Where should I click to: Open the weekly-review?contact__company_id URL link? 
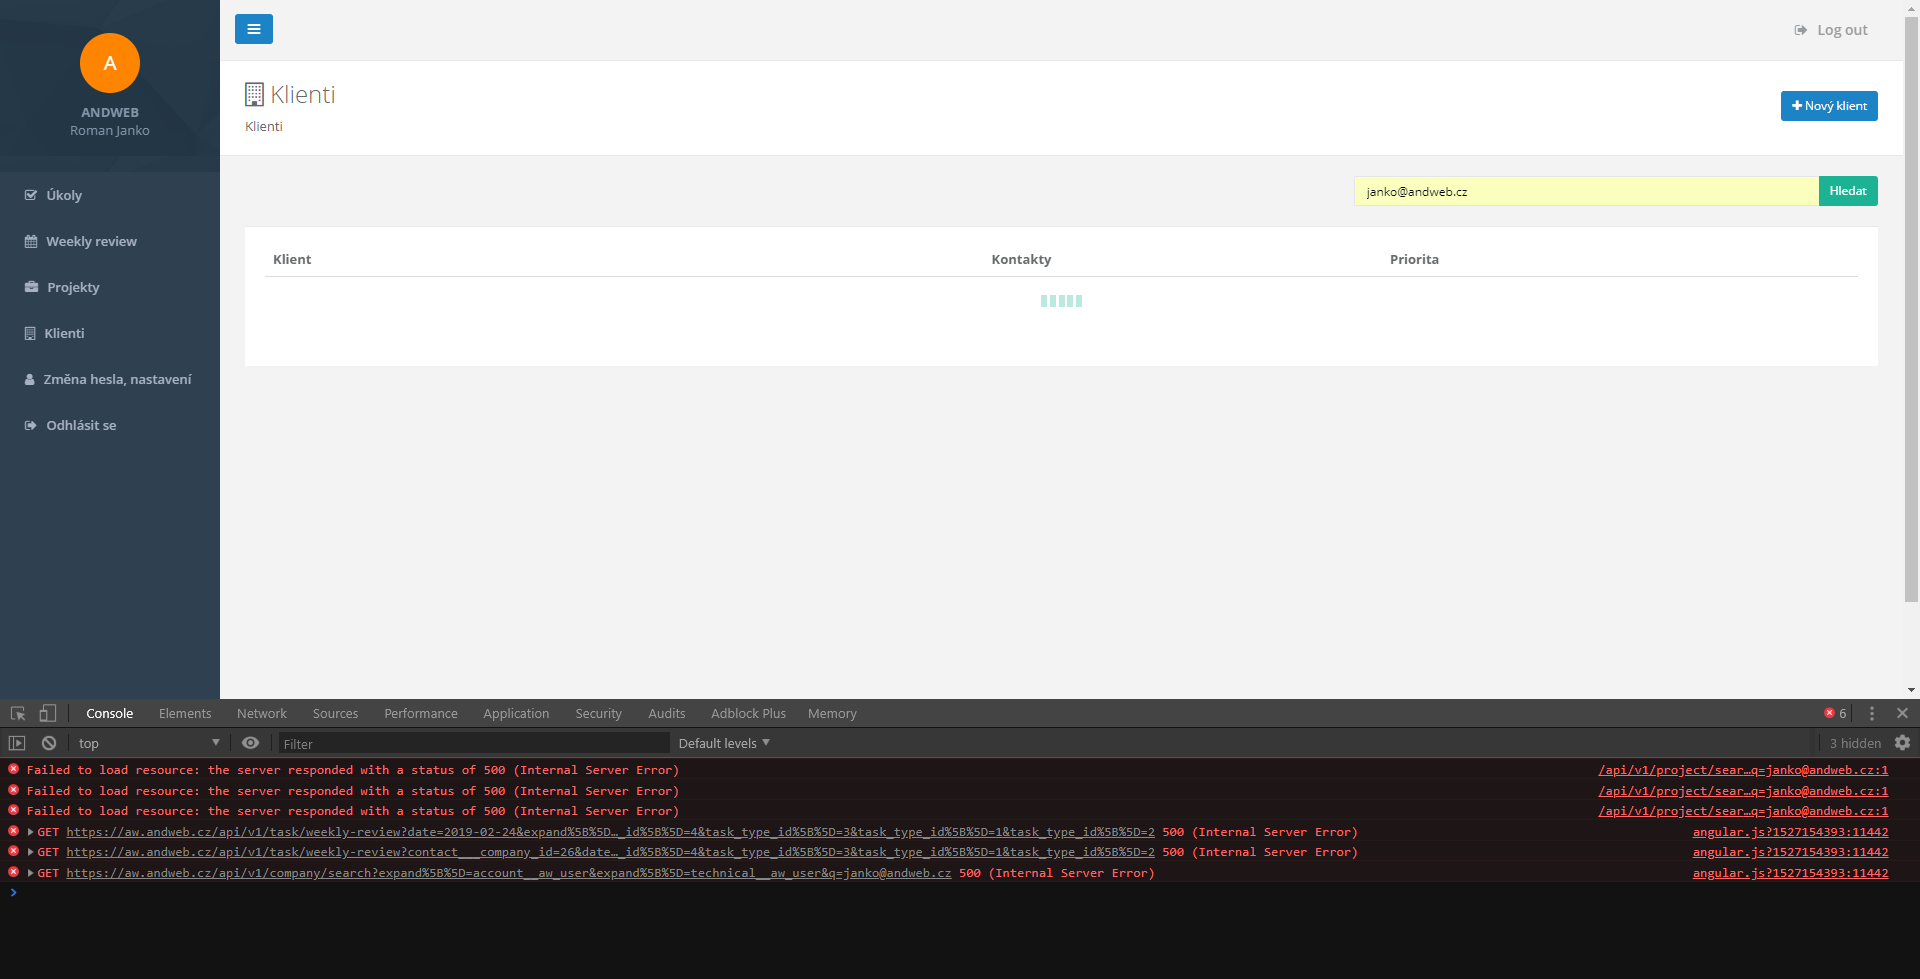pyautogui.click(x=610, y=852)
